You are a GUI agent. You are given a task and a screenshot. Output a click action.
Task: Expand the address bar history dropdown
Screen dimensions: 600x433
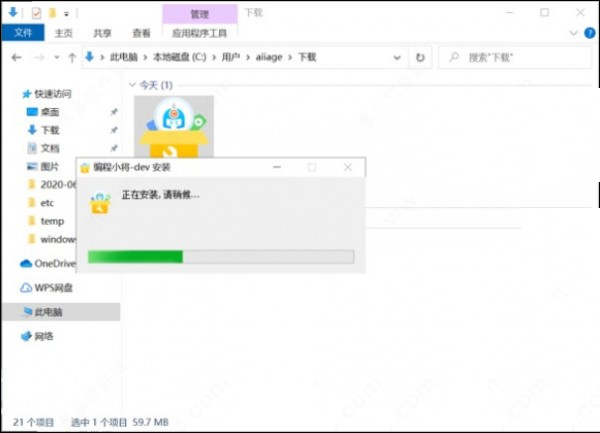[397, 58]
